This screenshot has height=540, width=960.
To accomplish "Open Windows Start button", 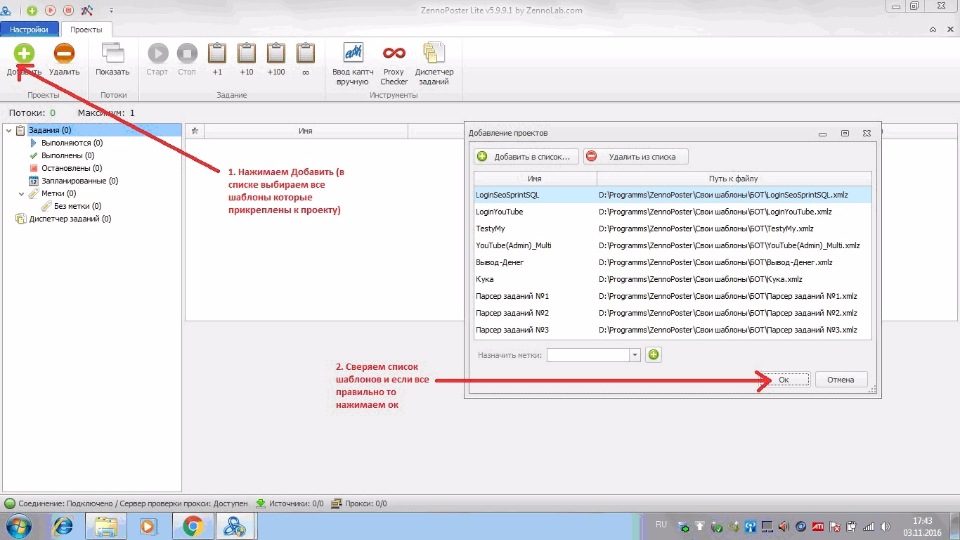I will tap(19, 527).
